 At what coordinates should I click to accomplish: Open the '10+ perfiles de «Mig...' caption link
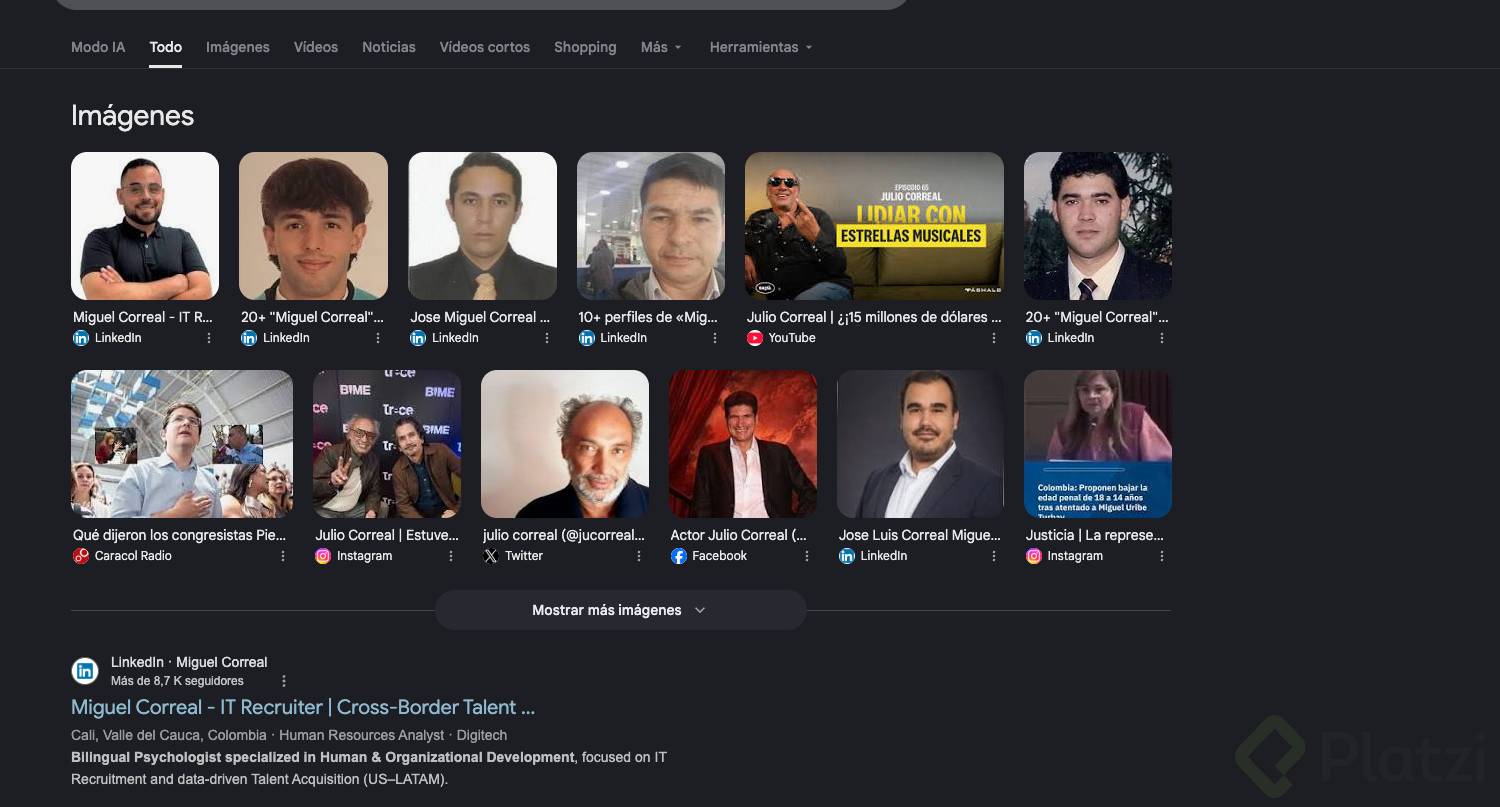(649, 317)
